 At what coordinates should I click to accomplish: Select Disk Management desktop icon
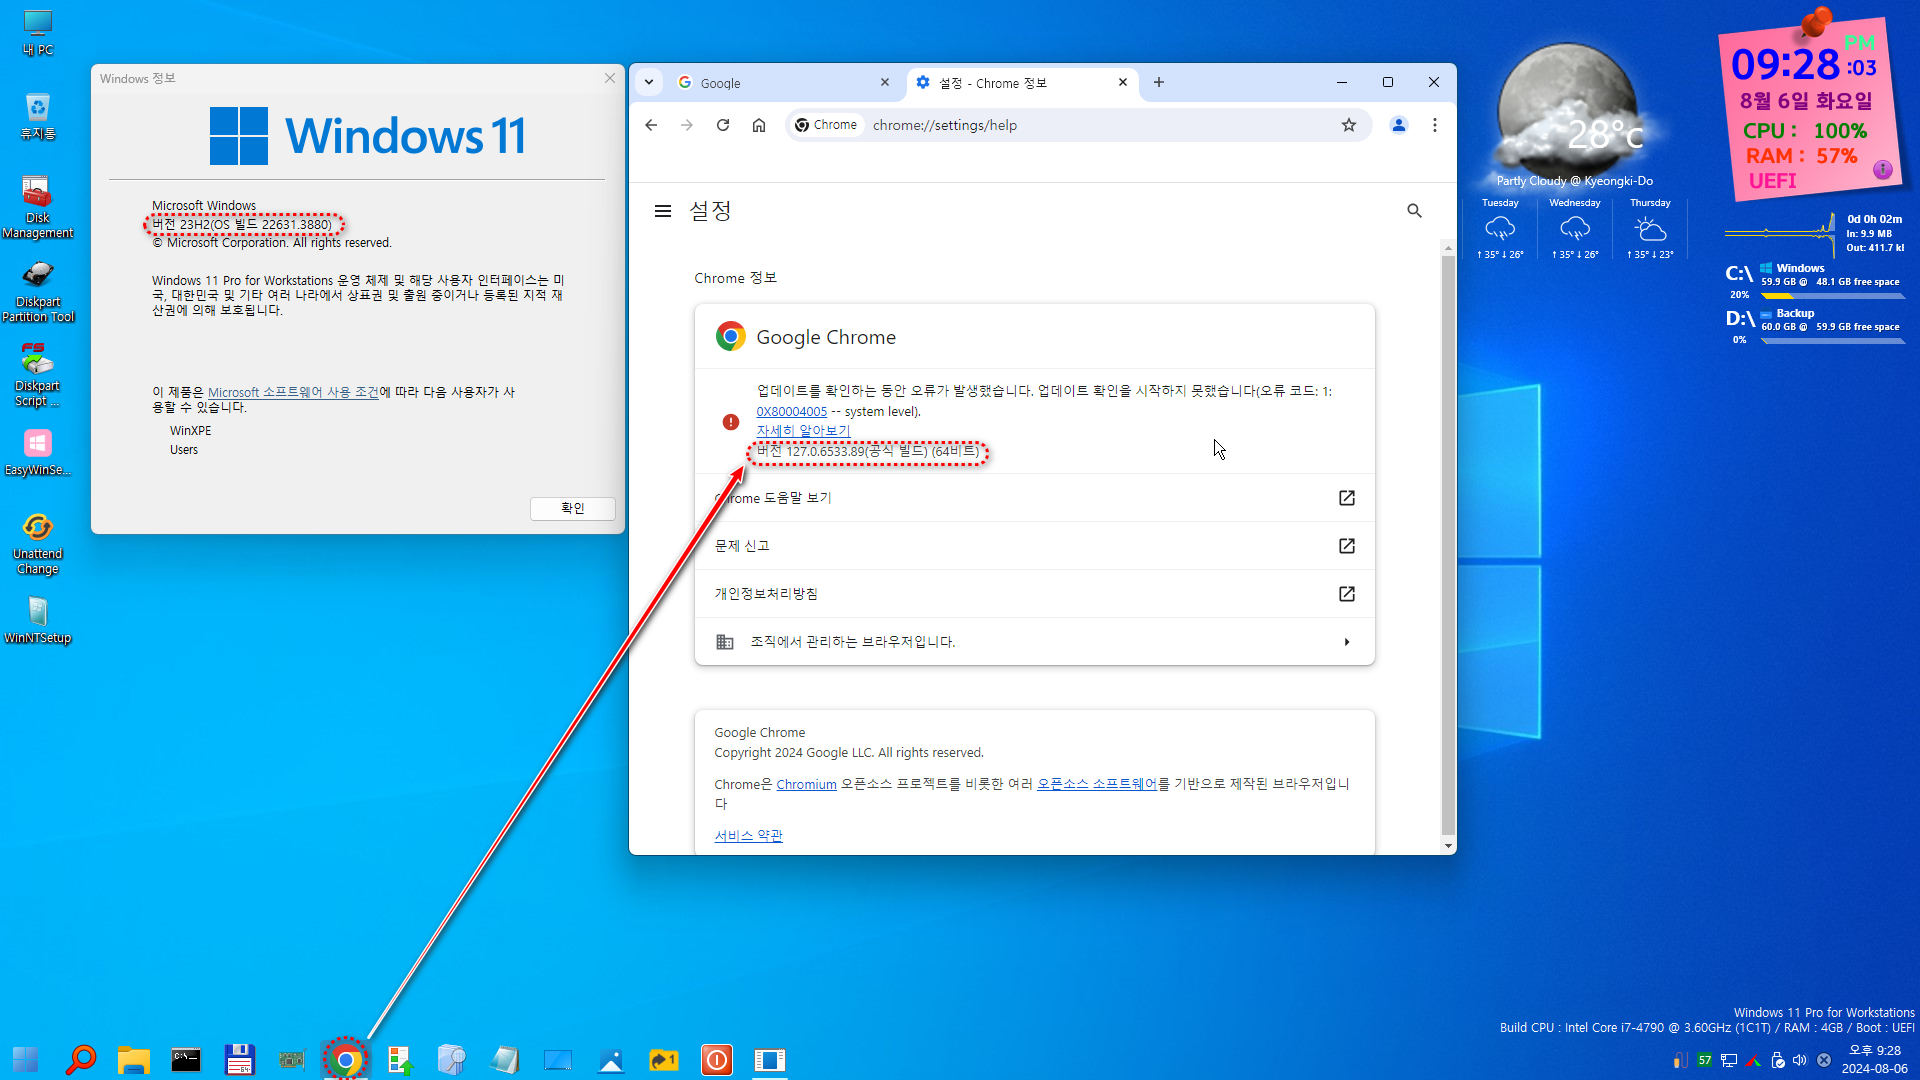[38, 207]
